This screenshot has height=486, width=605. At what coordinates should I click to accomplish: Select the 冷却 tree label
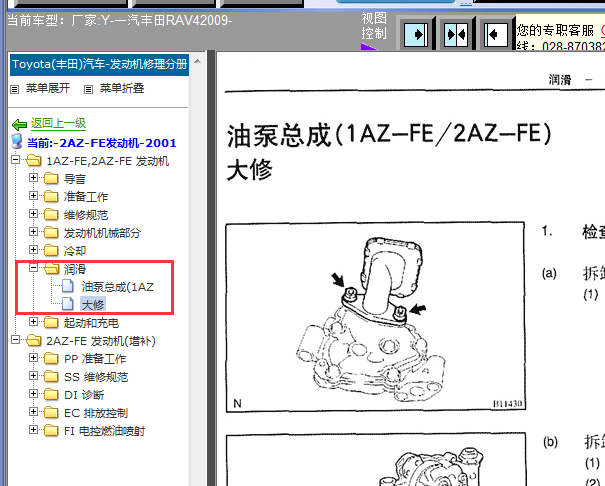(75, 251)
